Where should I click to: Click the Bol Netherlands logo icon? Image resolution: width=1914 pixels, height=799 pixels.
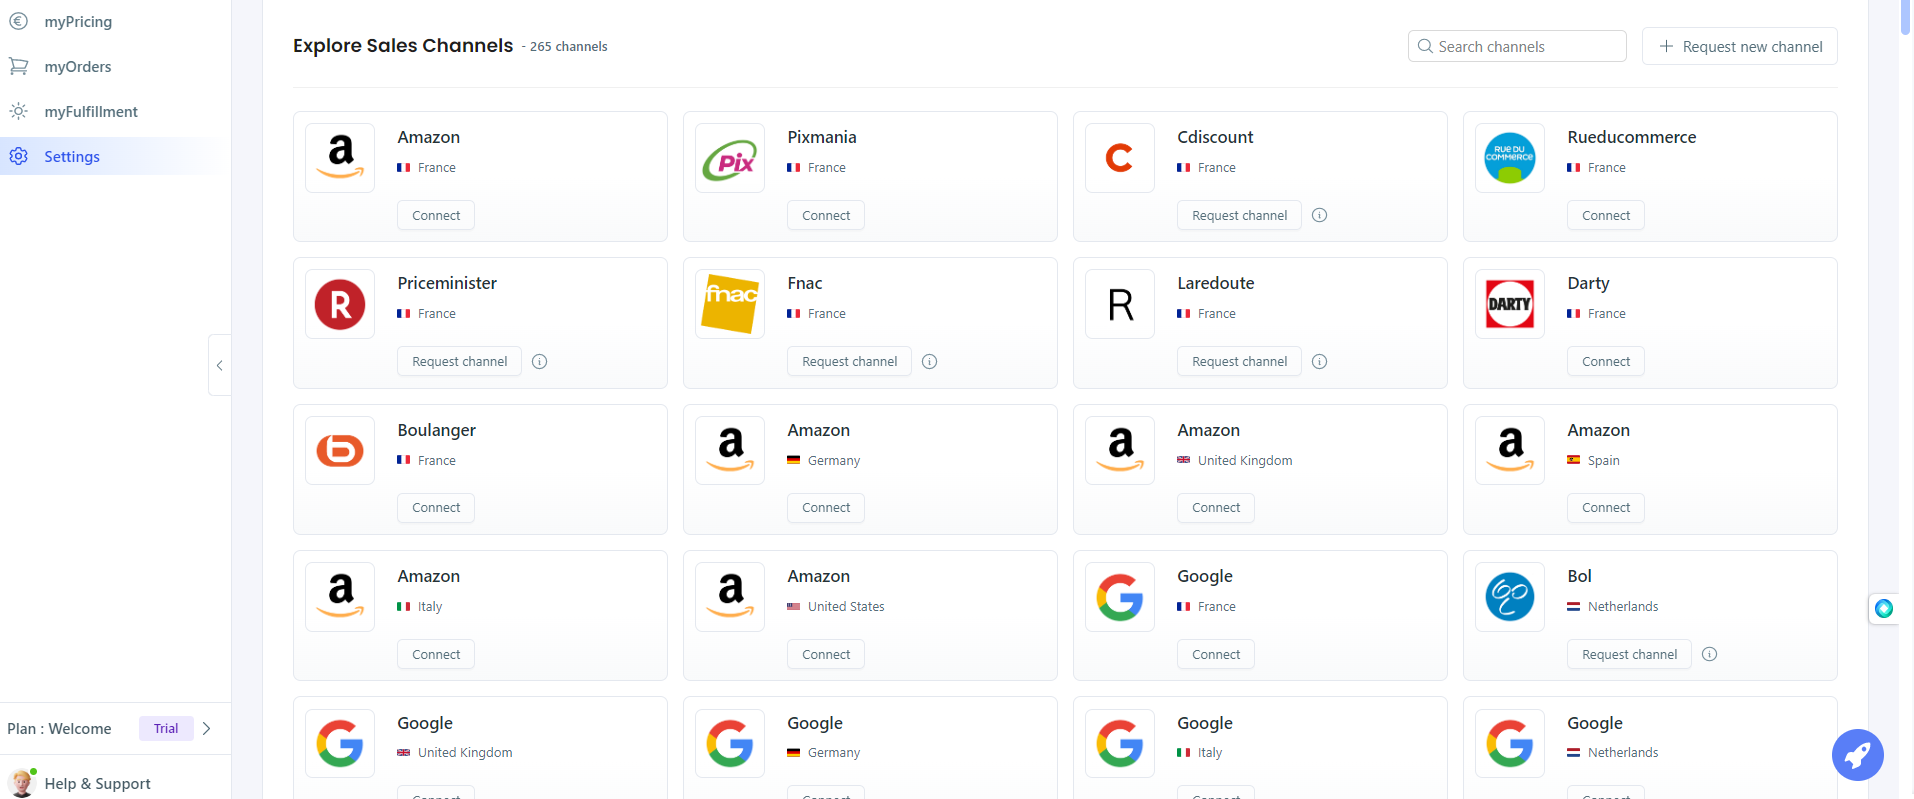point(1510,597)
